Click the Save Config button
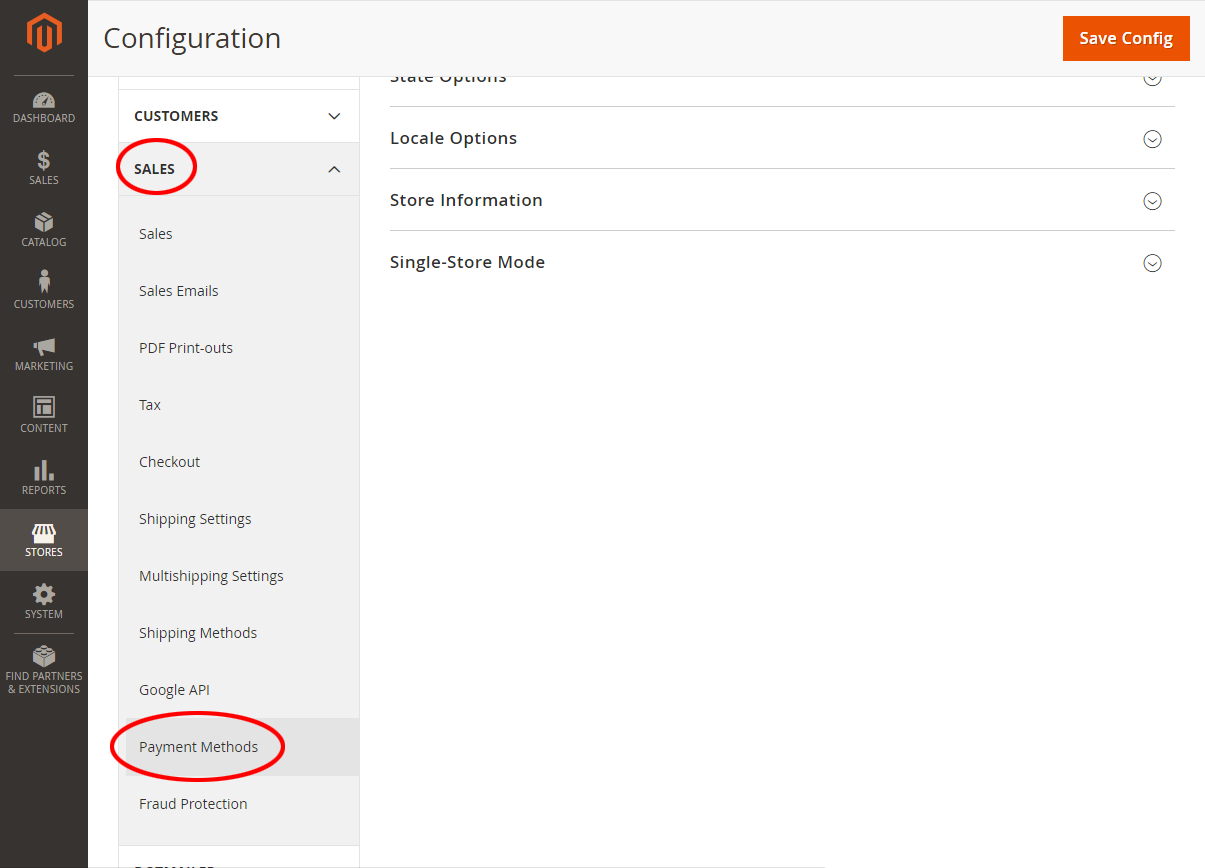Image resolution: width=1205 pixels, height=868 pixels. [x=1126, y=38]
